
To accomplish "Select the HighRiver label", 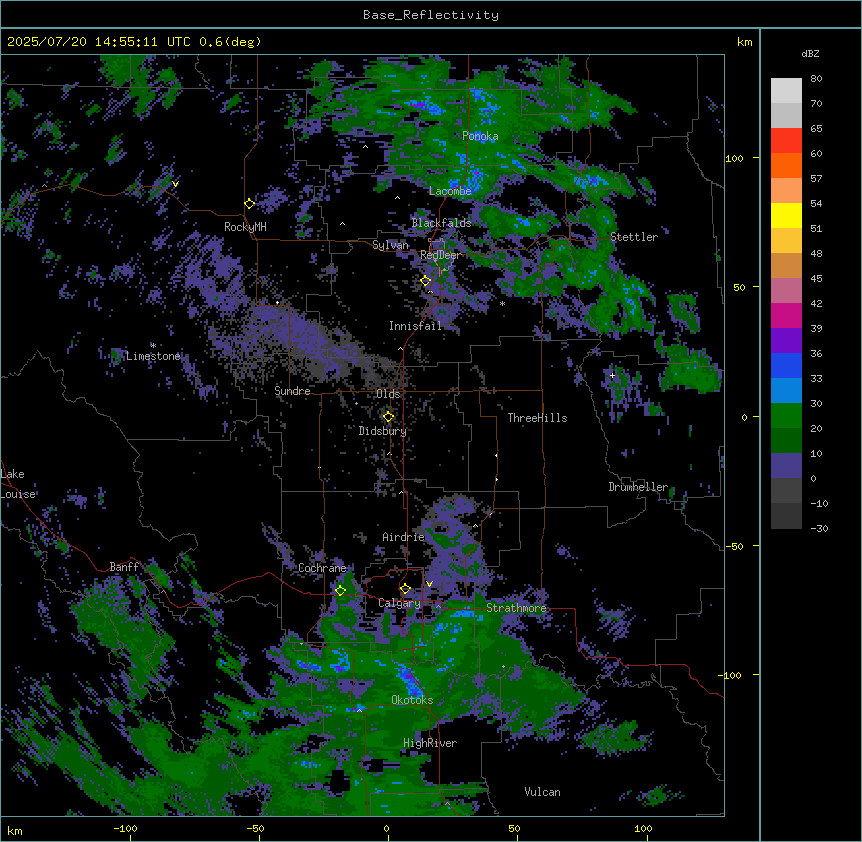I will tap(430, 743).
